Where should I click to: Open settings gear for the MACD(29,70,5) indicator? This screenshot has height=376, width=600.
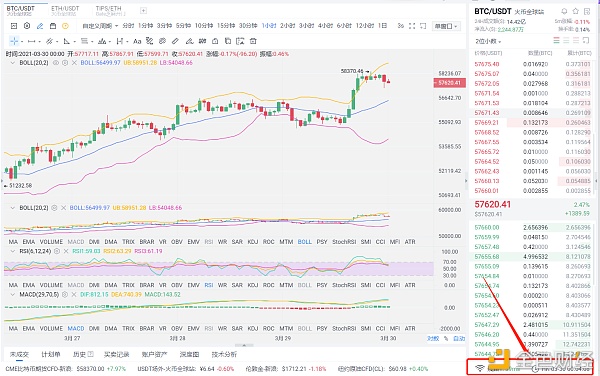65,295
